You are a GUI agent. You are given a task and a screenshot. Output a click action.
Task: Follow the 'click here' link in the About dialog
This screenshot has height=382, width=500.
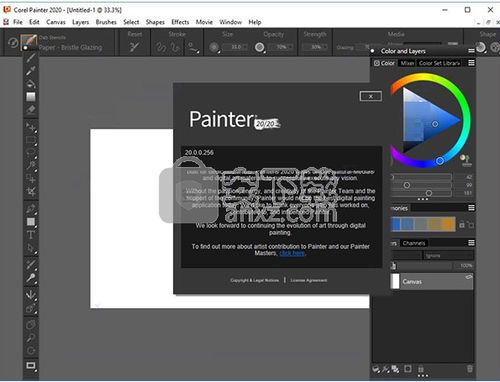tap(292, 253)
